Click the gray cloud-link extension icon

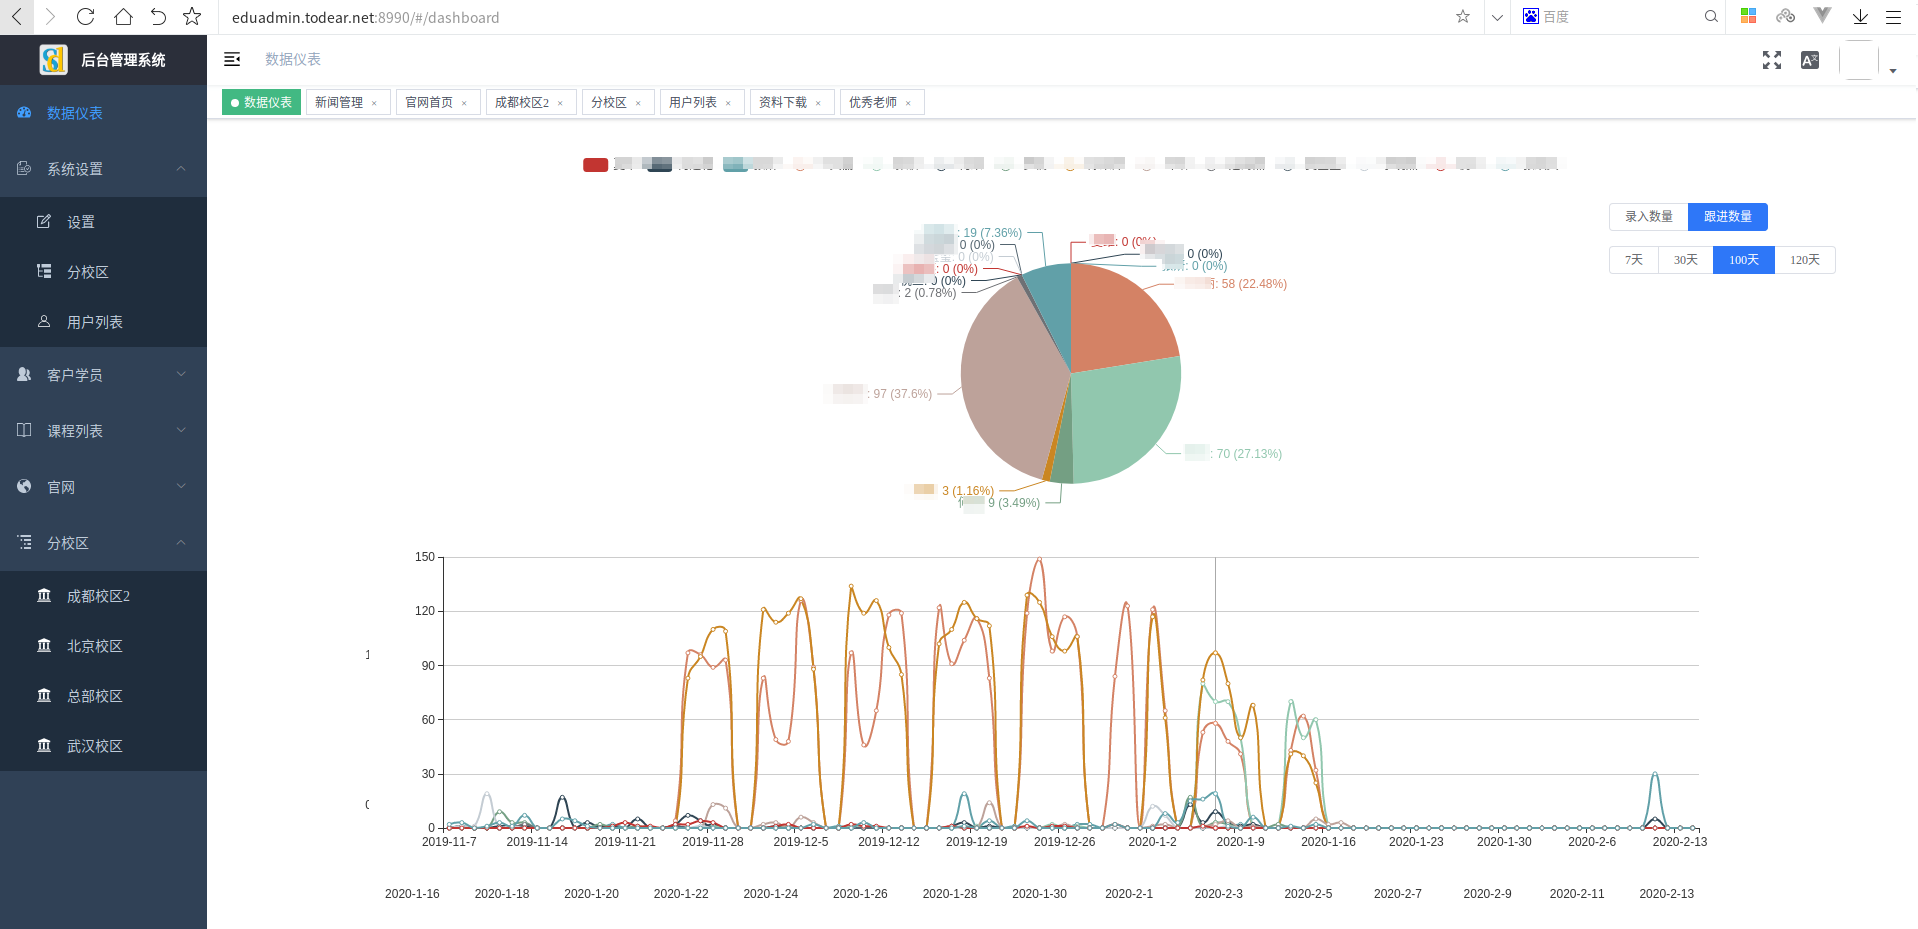(1786, 16)
